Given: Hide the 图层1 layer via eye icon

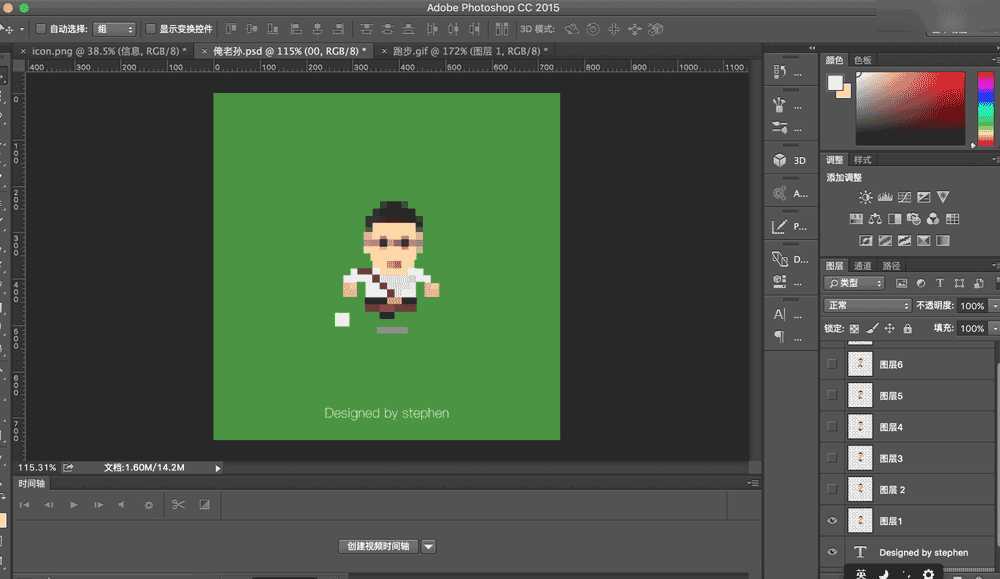Looking at the screenshot, I should [832, 521].
